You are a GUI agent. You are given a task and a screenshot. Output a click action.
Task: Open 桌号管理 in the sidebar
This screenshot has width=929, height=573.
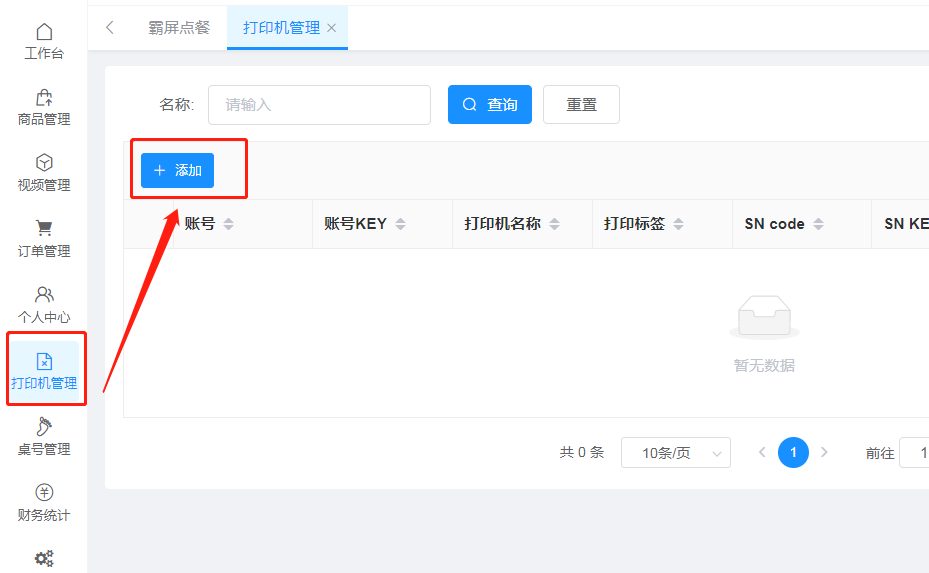pyautogui.click(x=44, y=437)
